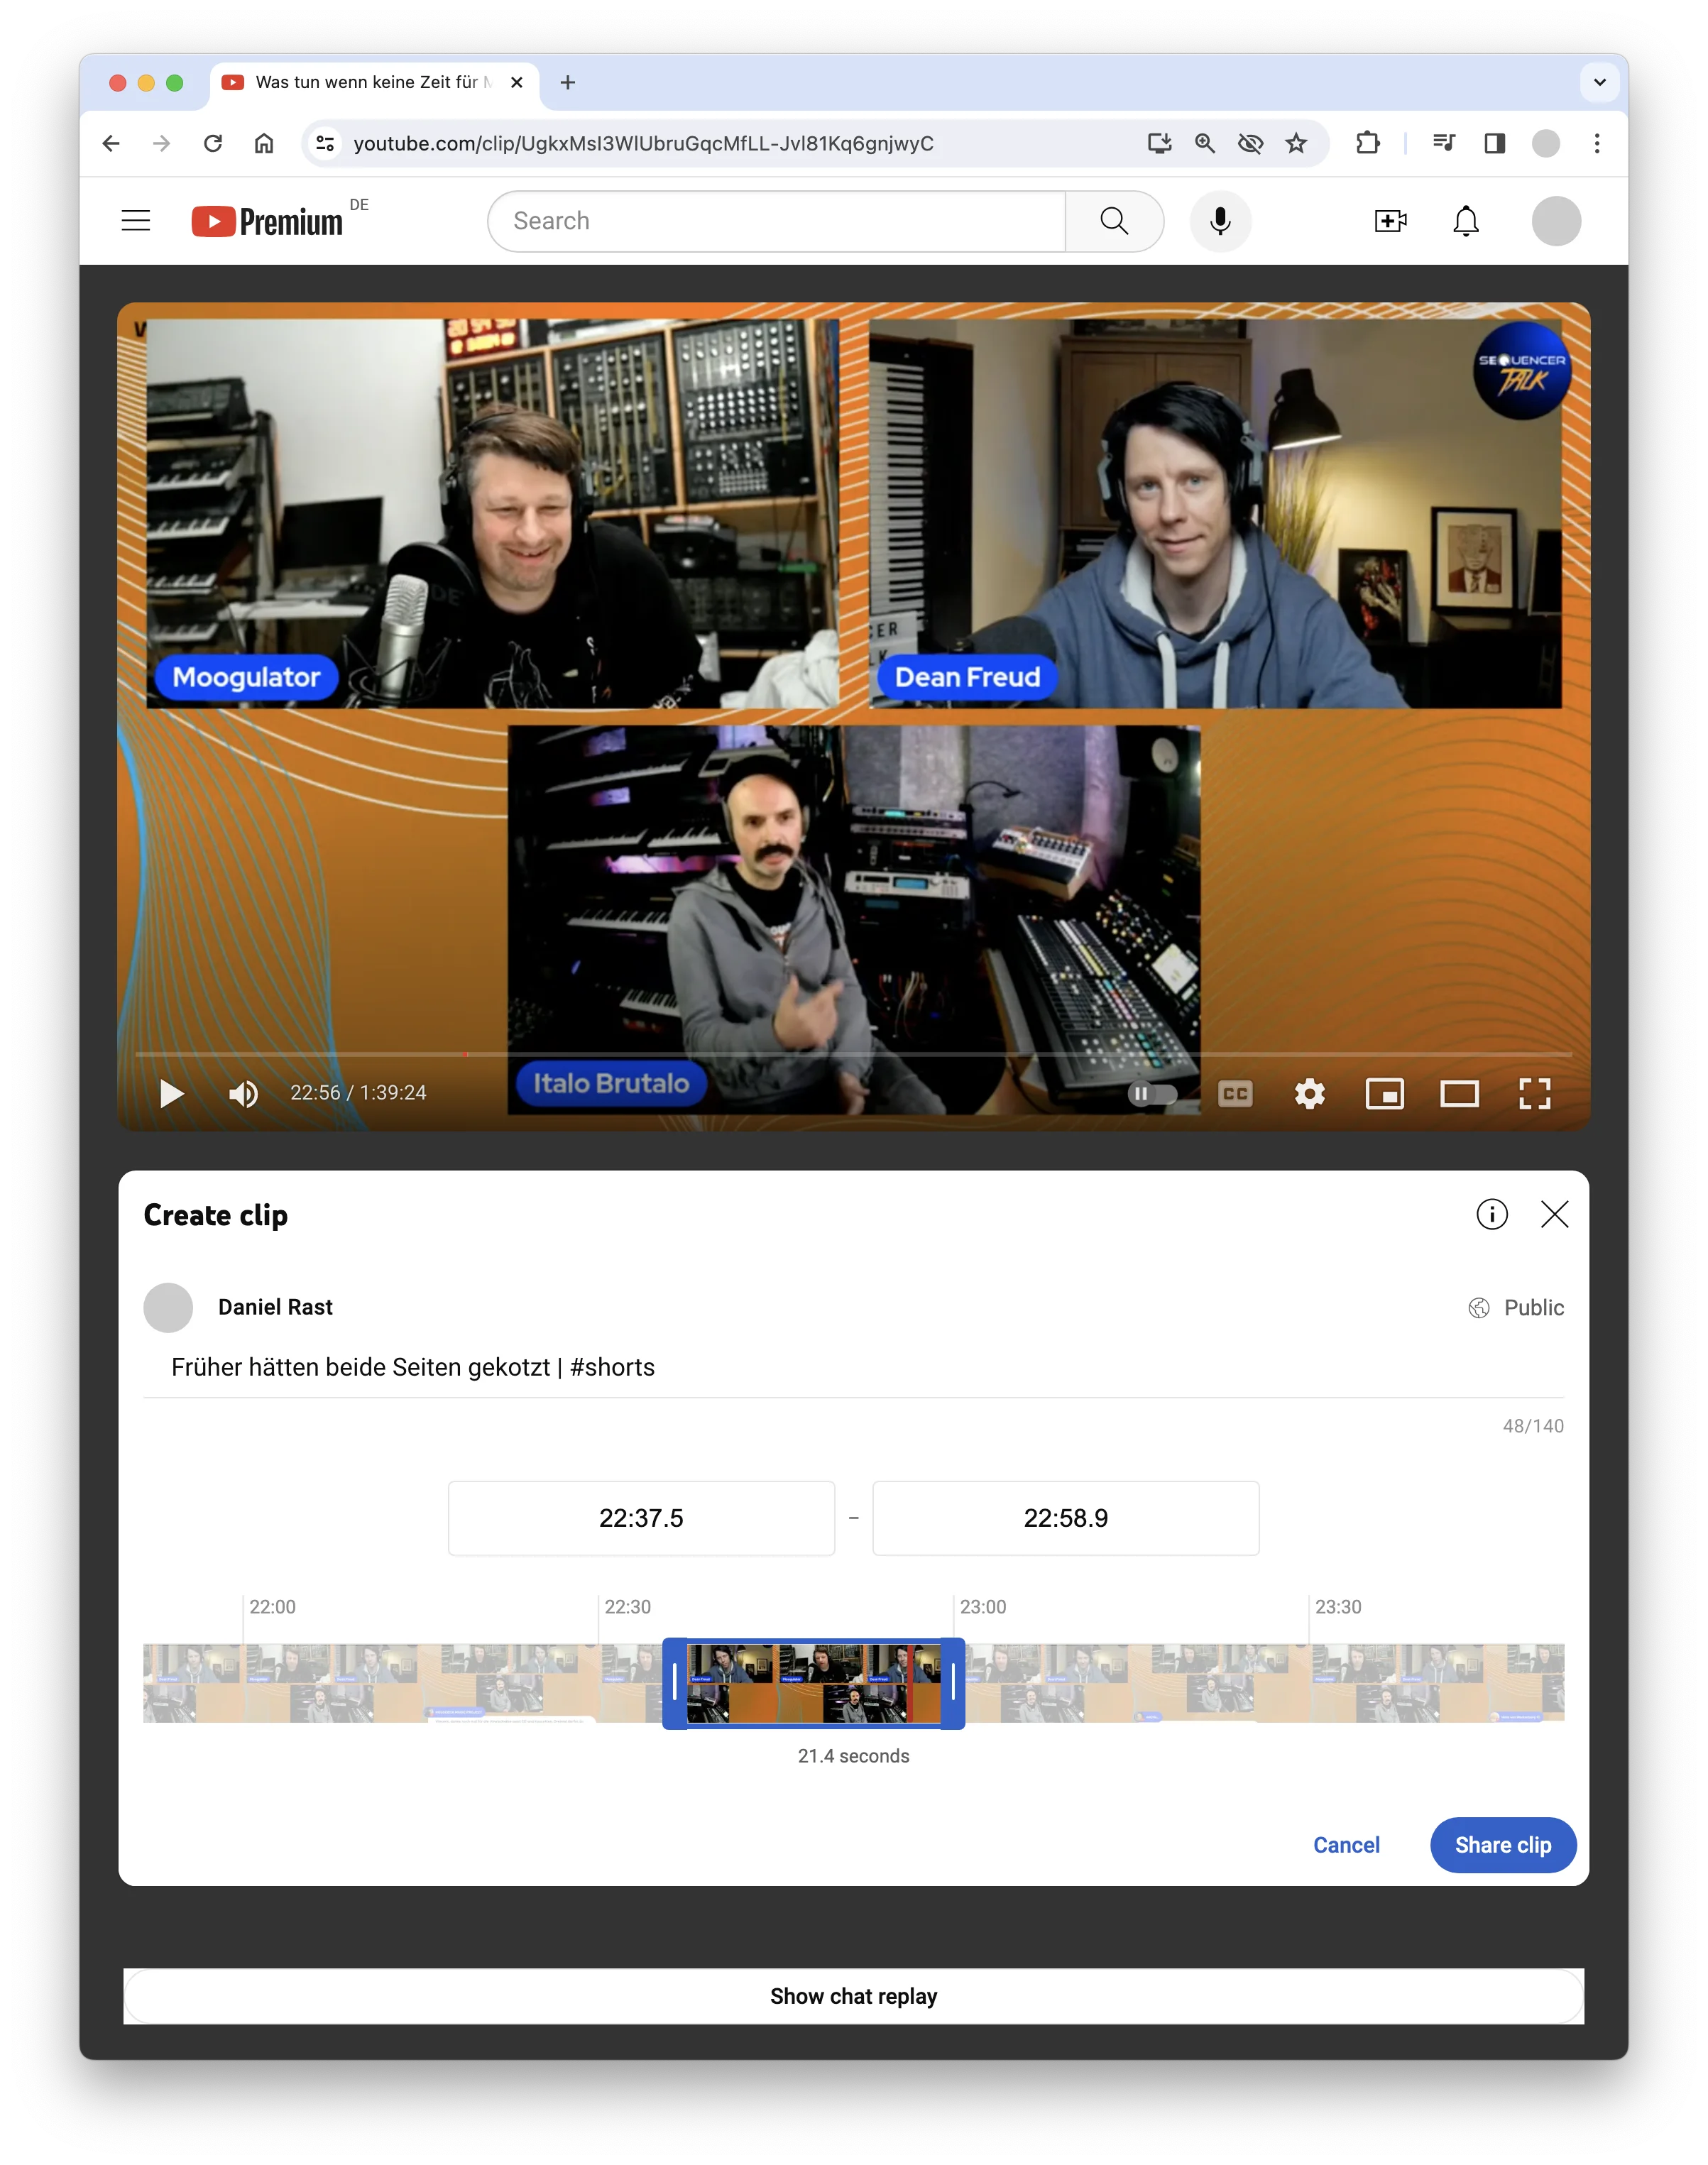1708x2165 pixels.
Task: Search with your voice microphone icon
Action: coord(1220,221)
